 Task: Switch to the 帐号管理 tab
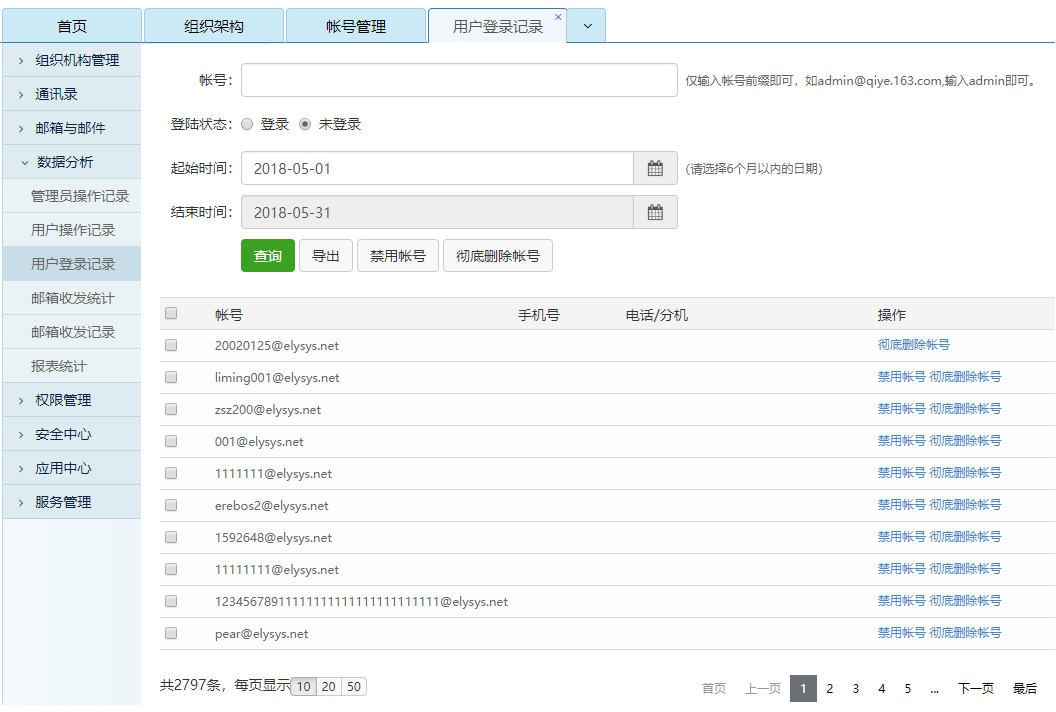pos(355,27)
